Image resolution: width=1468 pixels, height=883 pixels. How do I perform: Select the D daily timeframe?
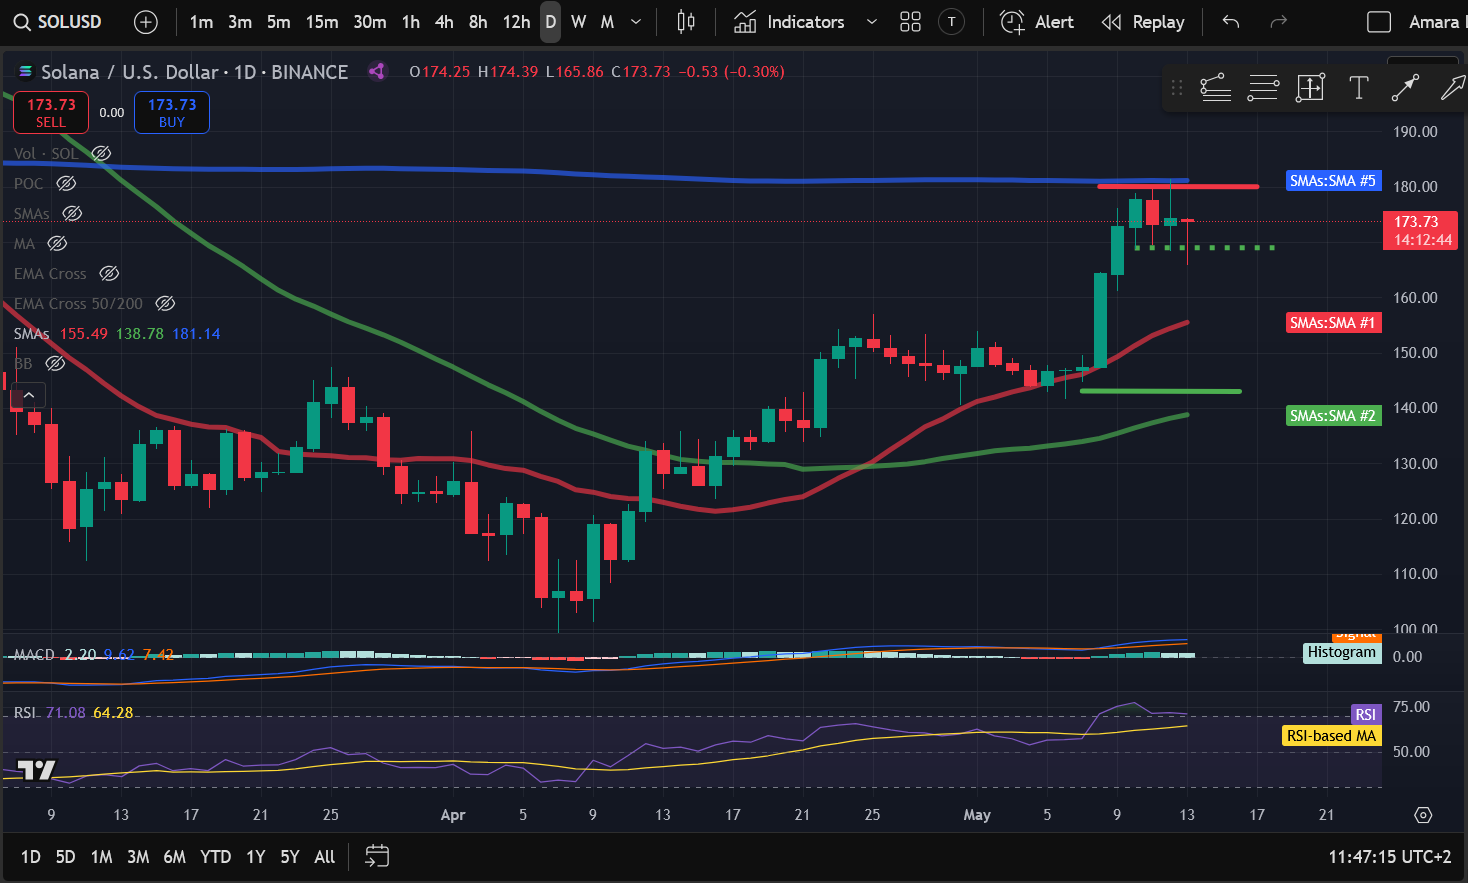coord(551,22)
